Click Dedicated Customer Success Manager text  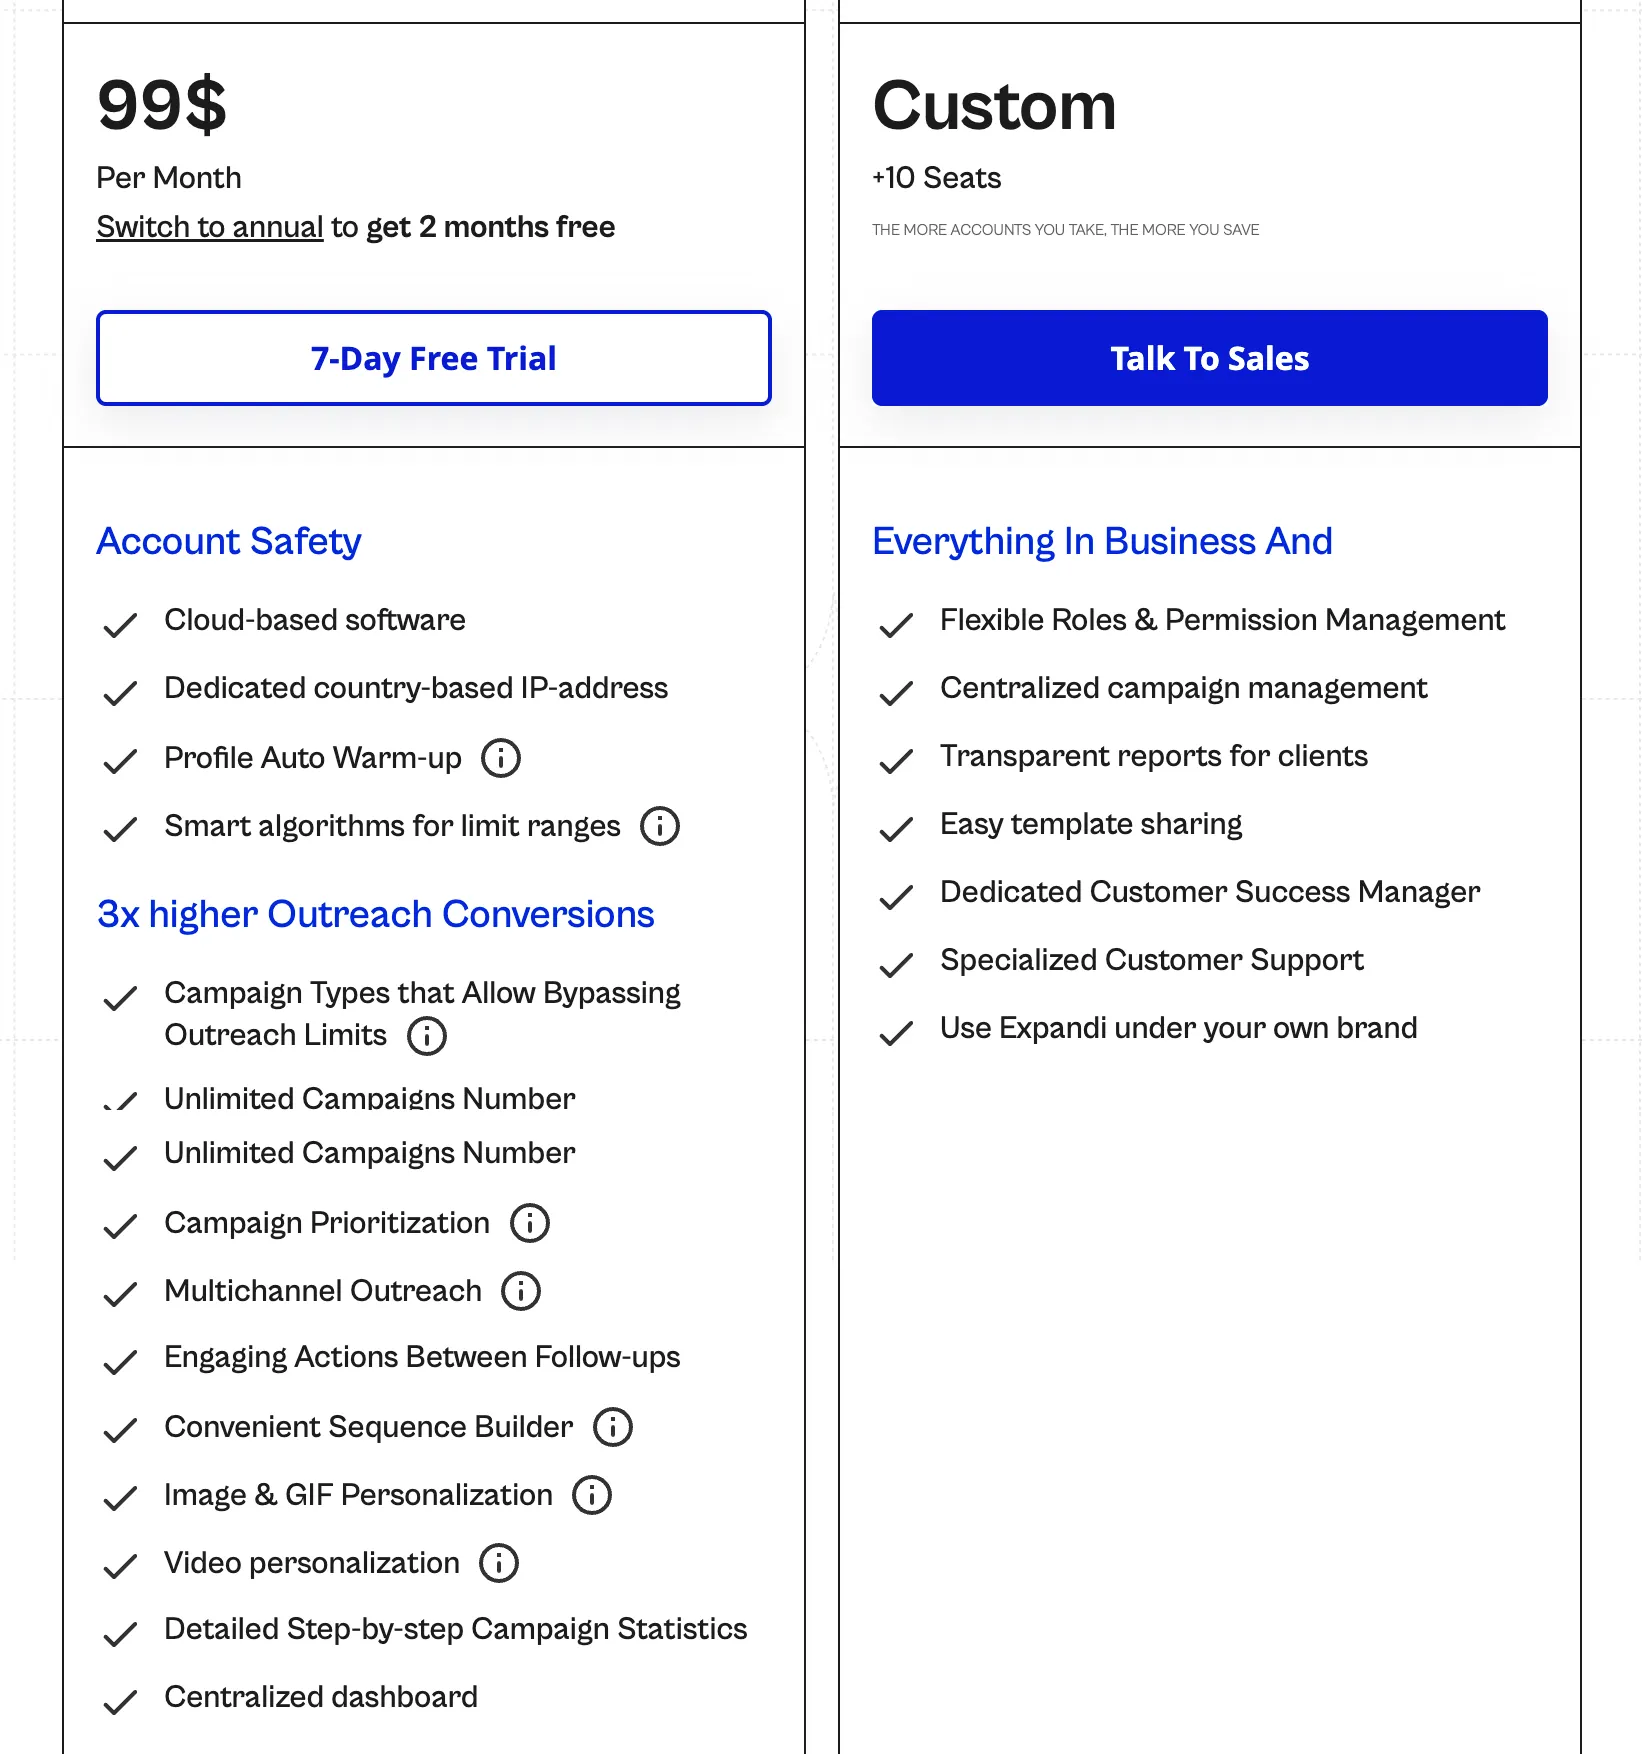[x=1210, y=892]
